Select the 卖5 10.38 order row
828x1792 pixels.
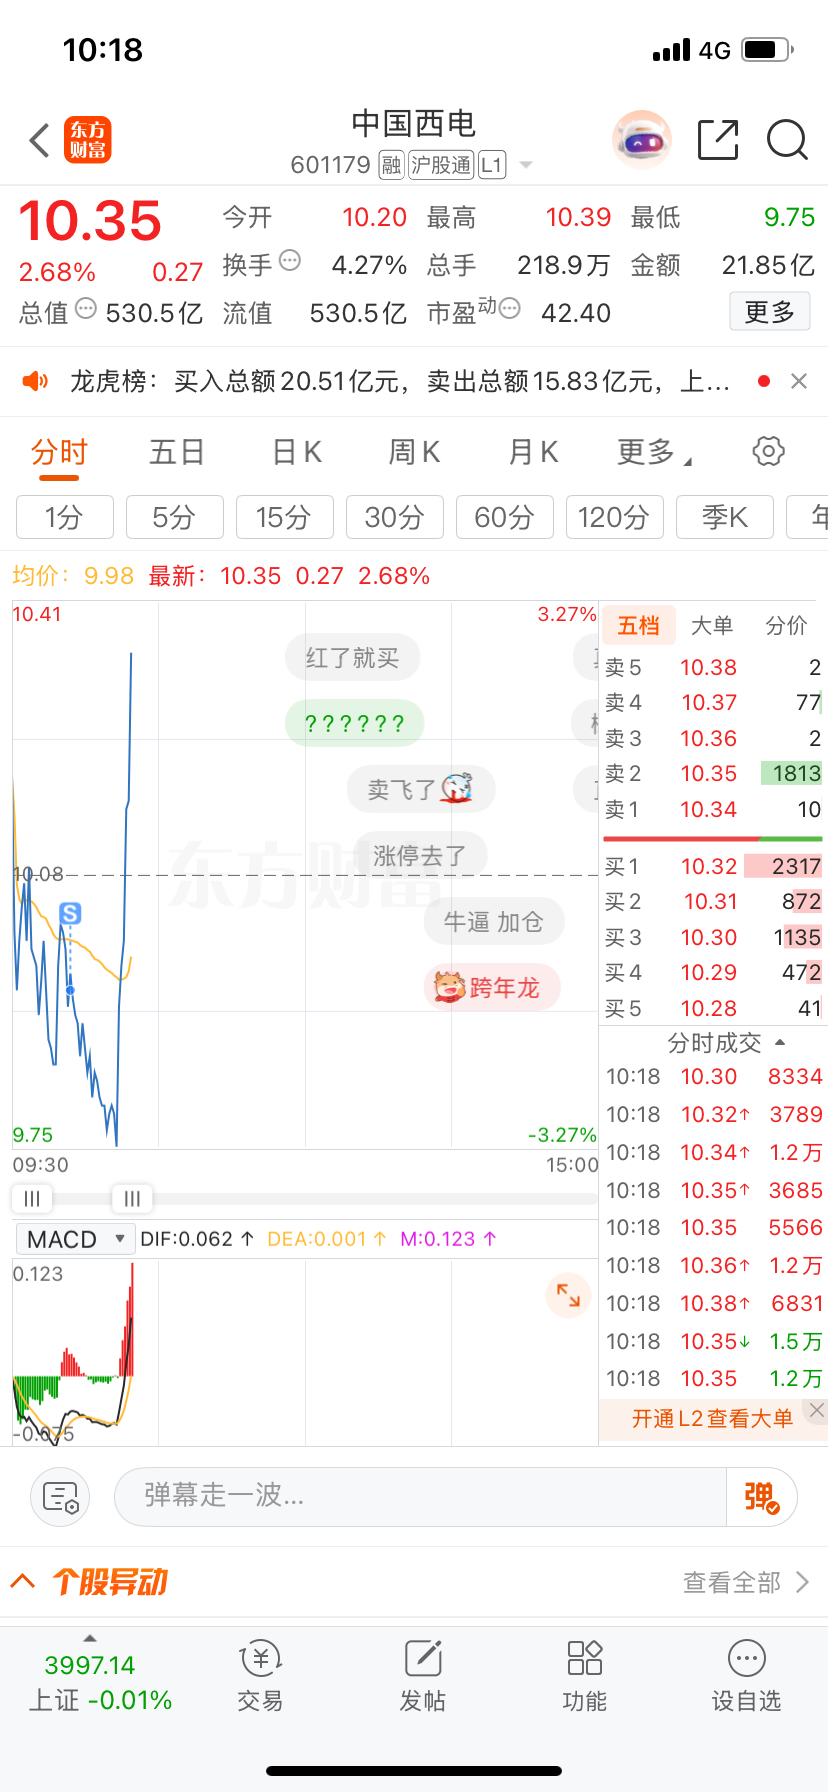click(712, 667)
